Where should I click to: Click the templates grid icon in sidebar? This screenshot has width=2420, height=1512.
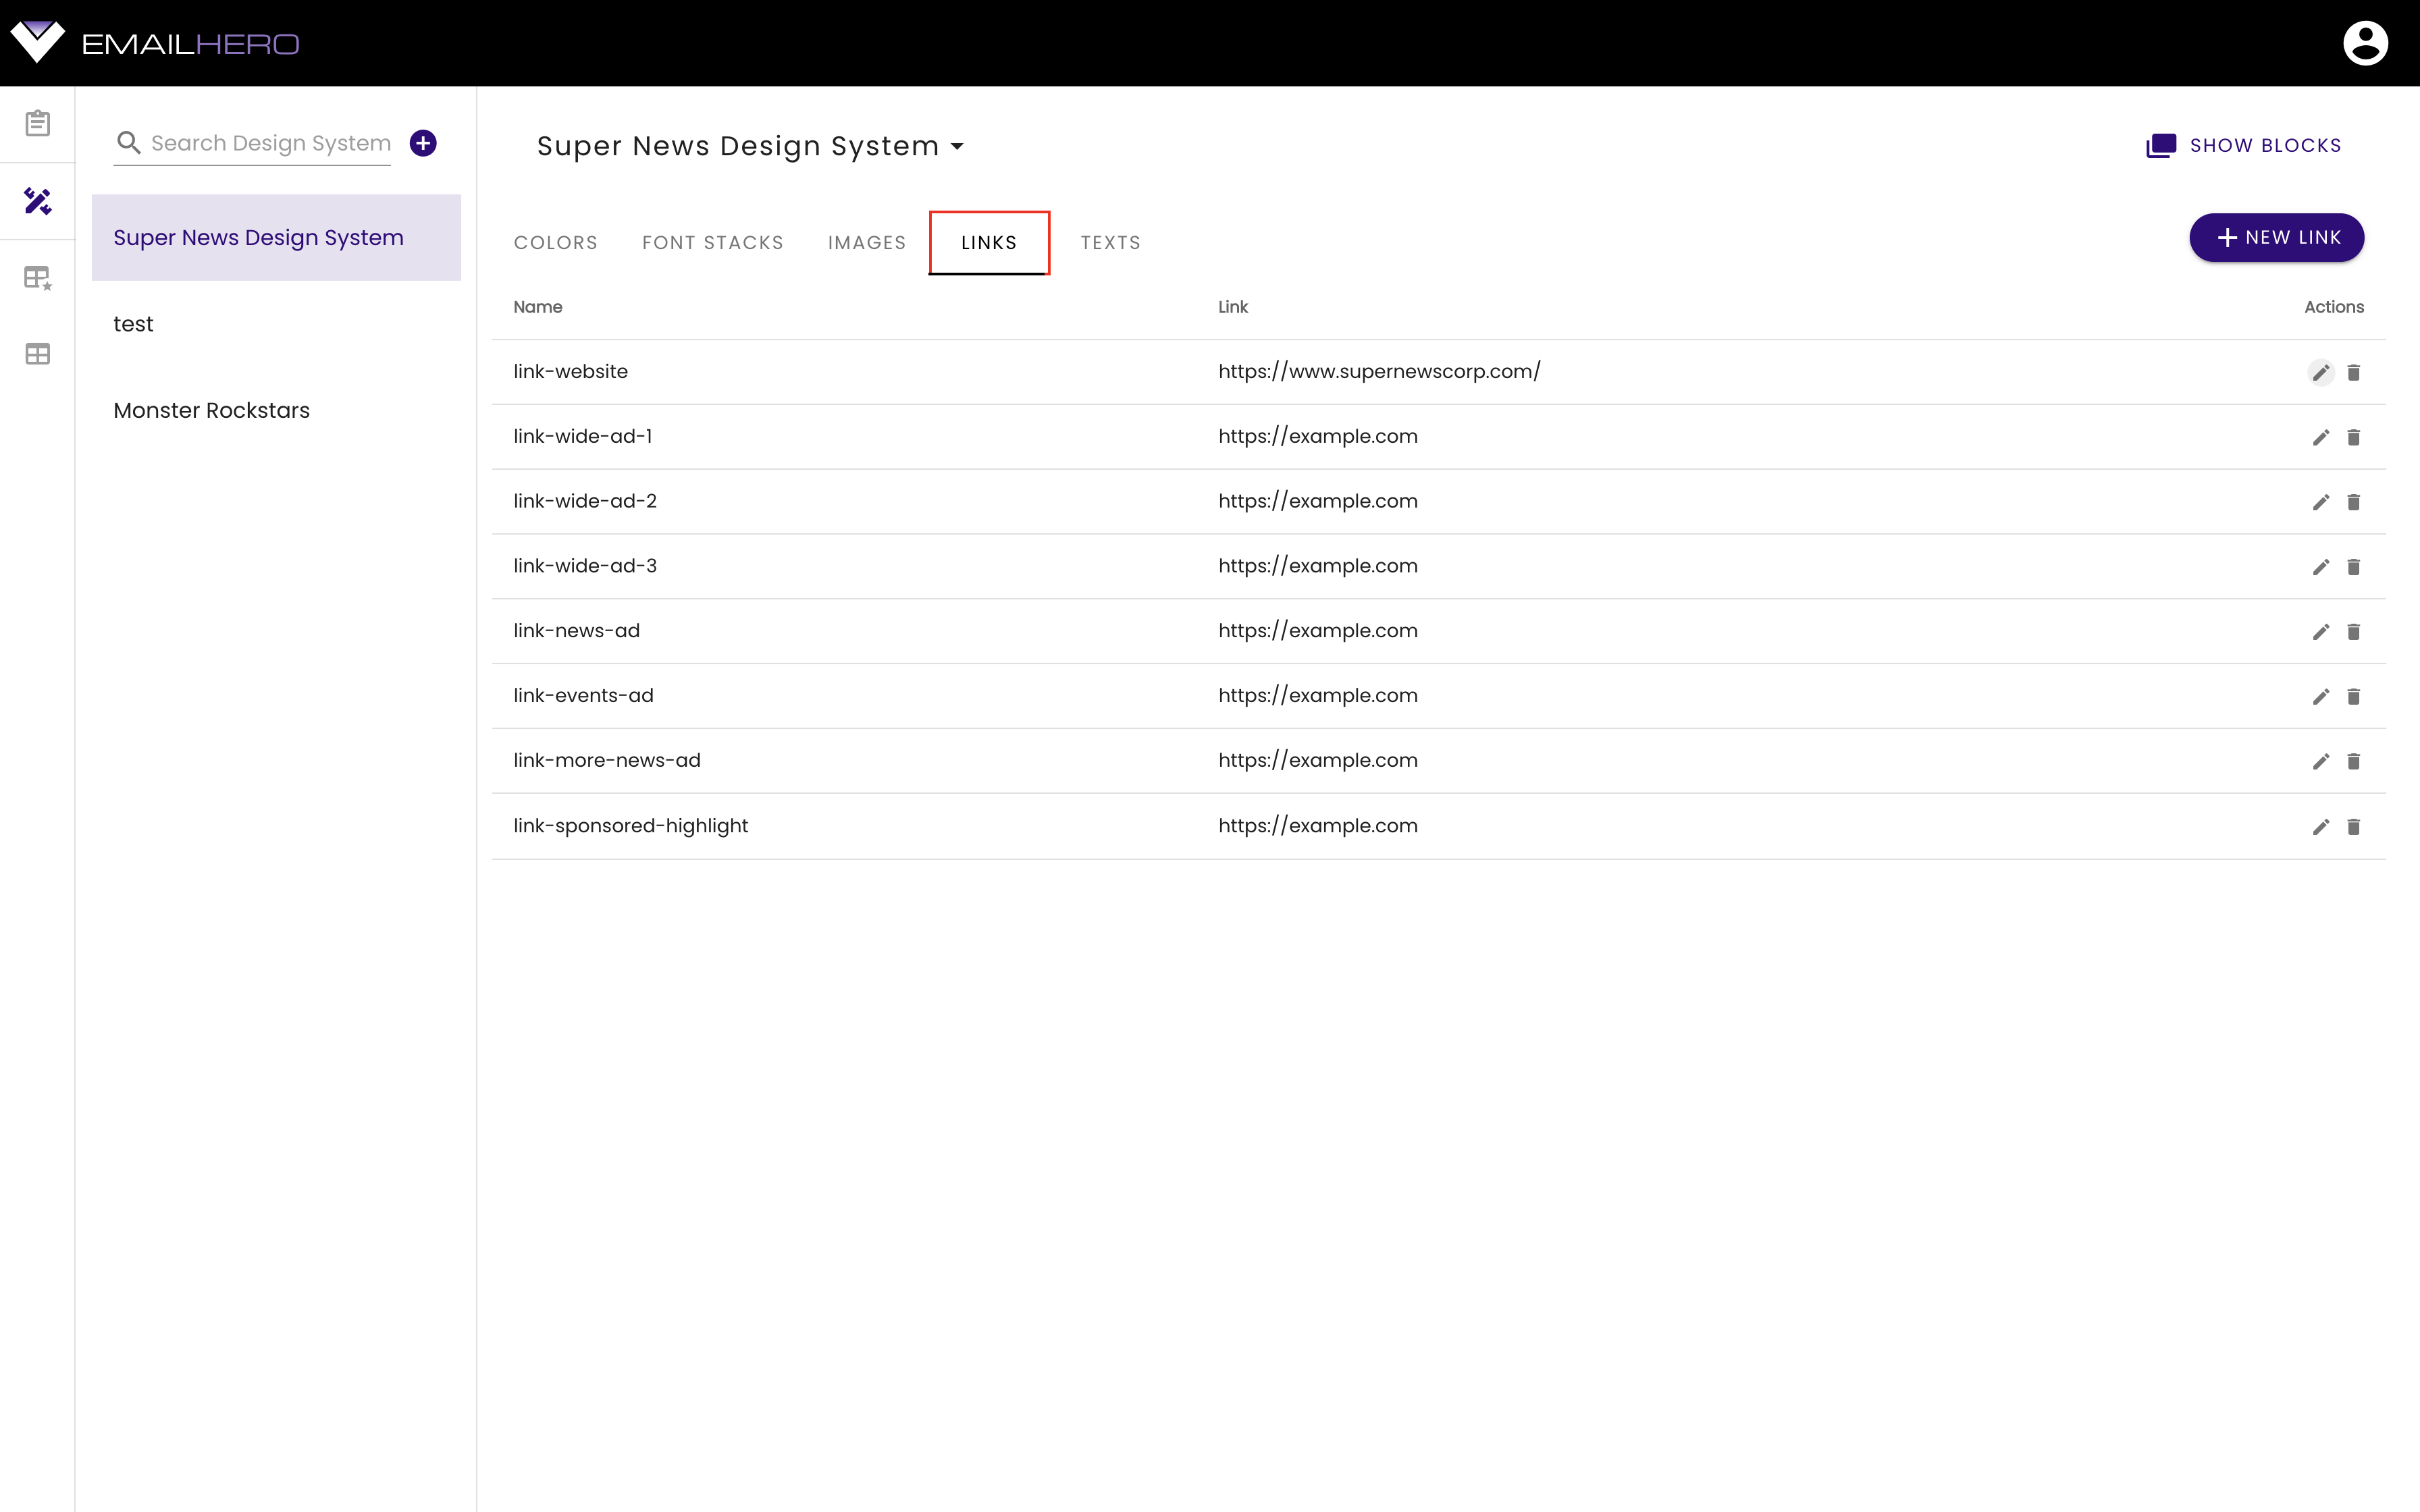(38, 352)
